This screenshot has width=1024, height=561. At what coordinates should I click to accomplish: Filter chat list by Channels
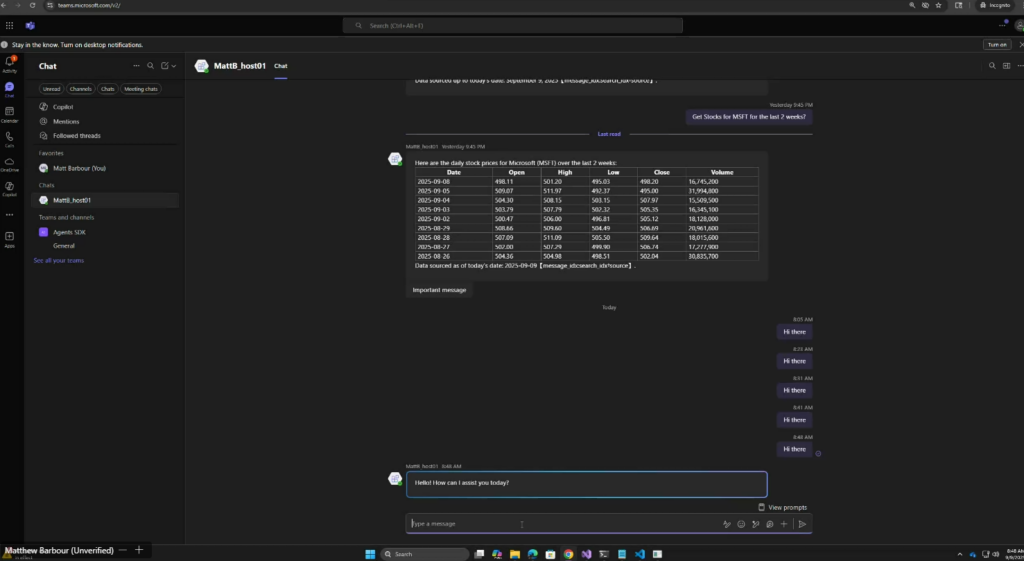click(x=80, y=89)
